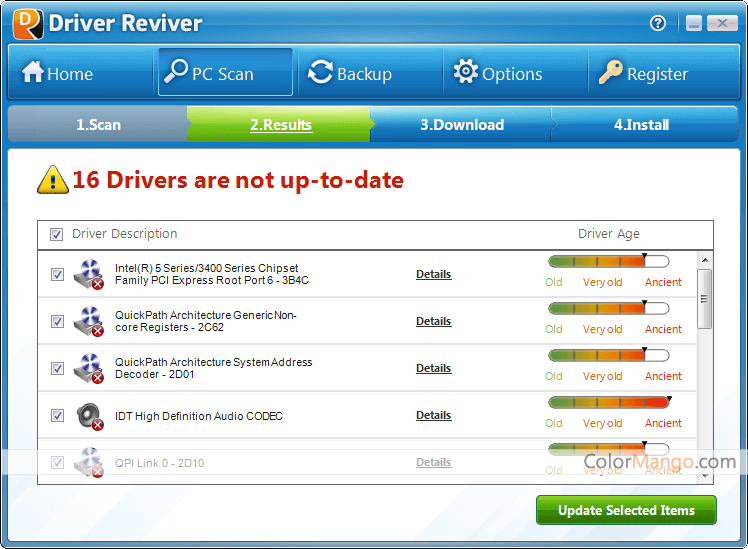Minimize the Driver Reviver window
748x549 pixels.
tap(694, 23)
